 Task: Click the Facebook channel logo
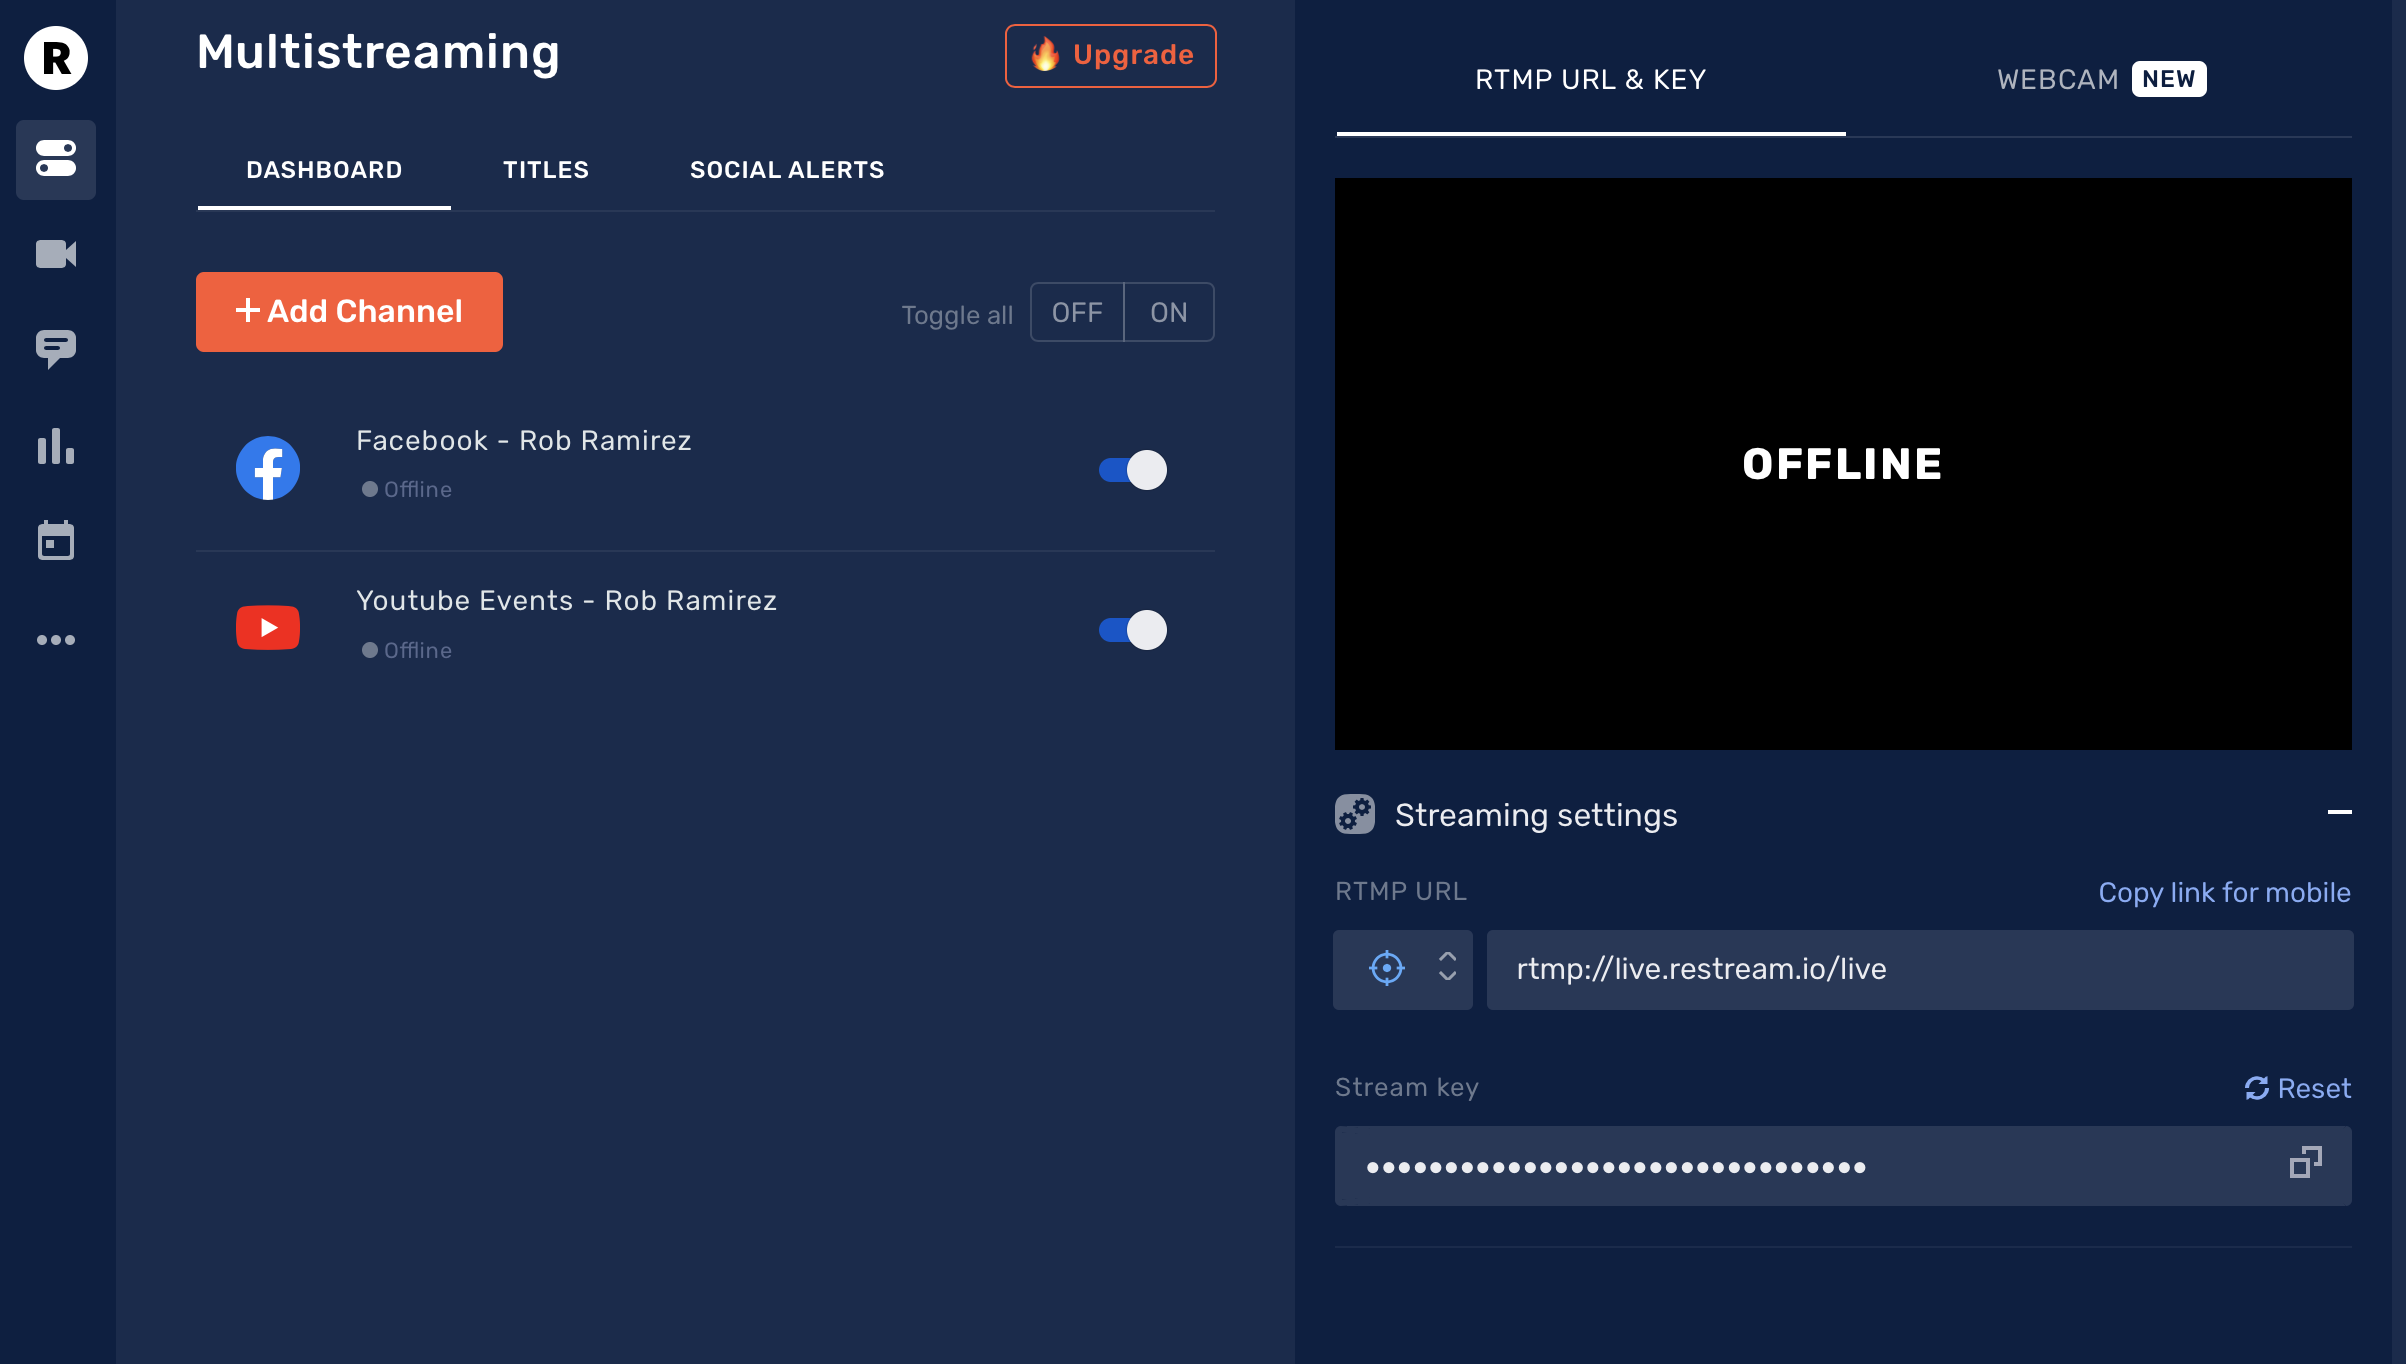[x=268, y=468]
